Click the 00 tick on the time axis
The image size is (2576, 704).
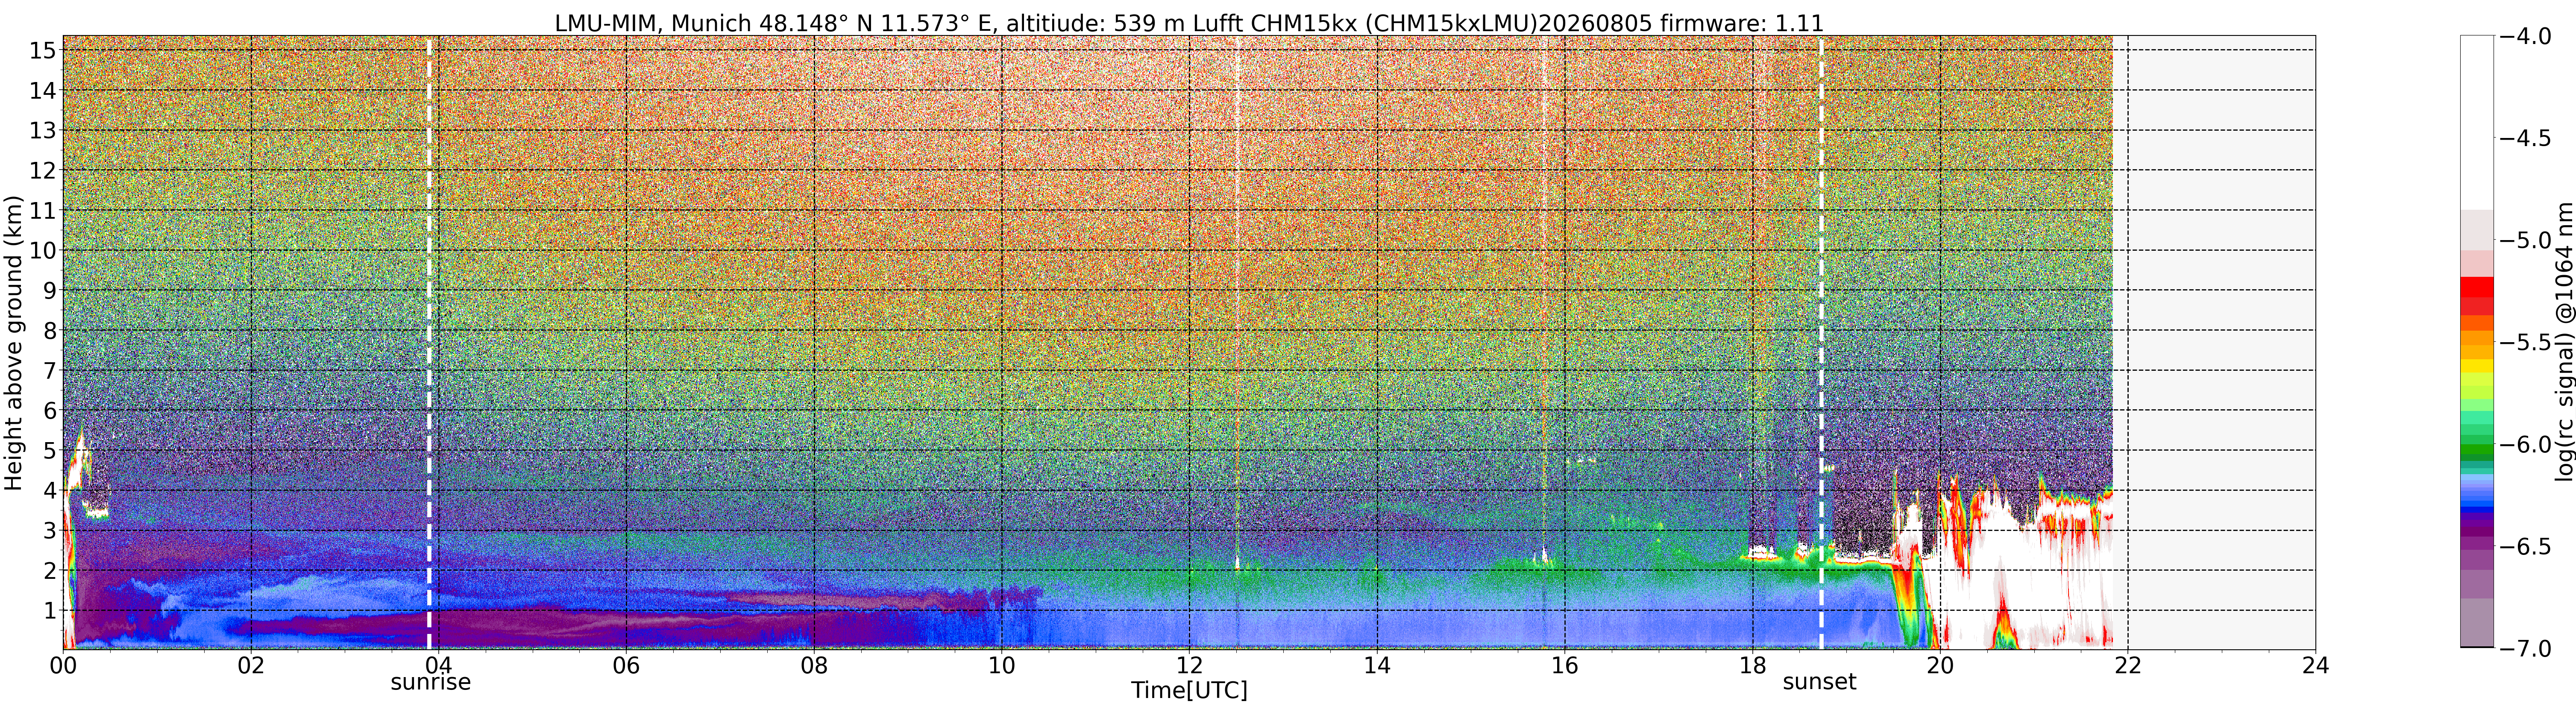63,665
